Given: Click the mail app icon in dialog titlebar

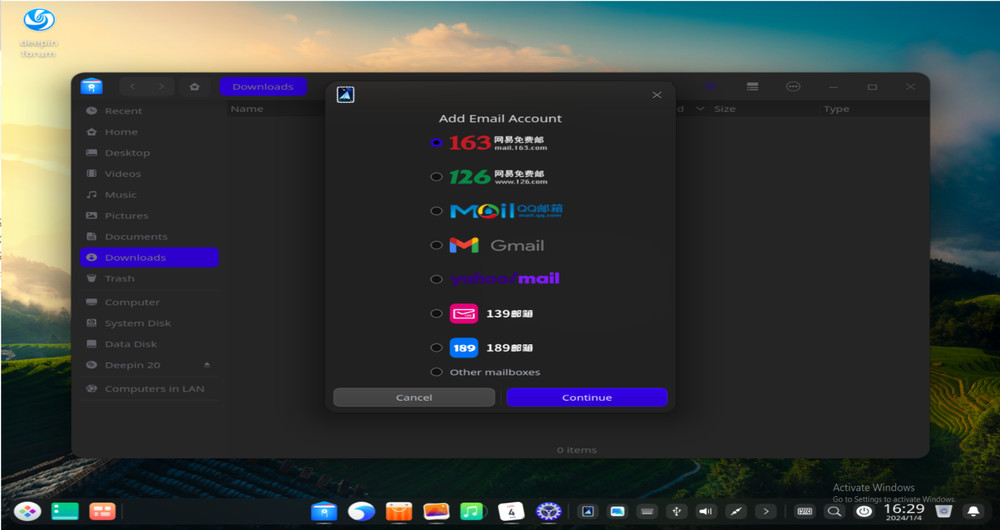Looking at the screenshot, I should pos(345,95).
